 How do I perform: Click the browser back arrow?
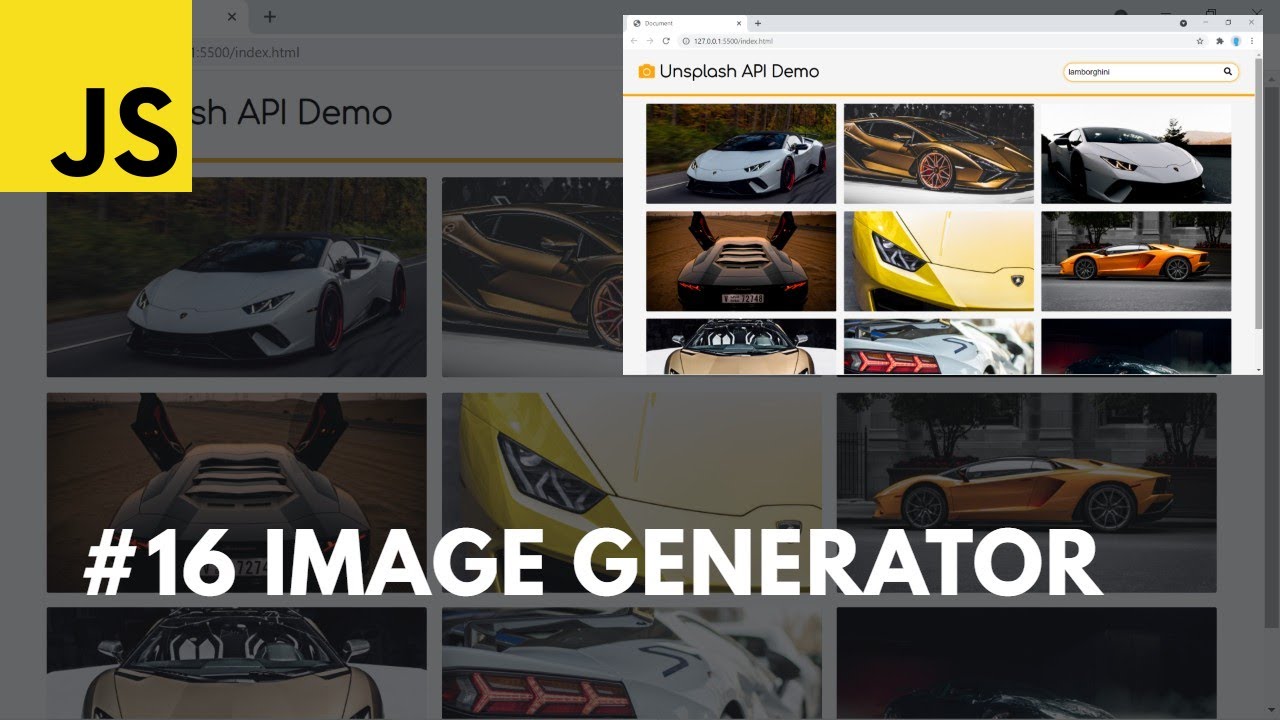tap(633, 41)
